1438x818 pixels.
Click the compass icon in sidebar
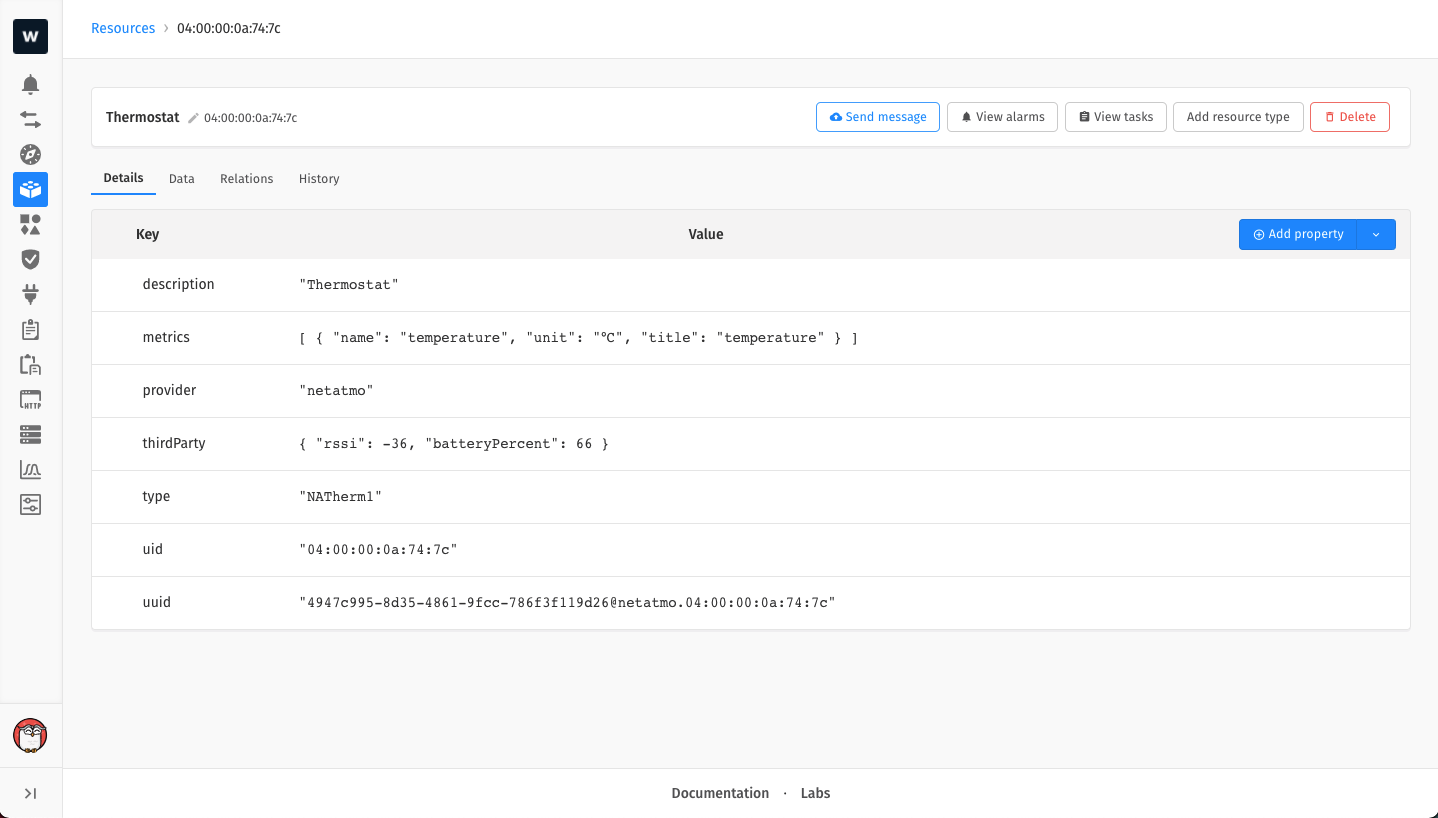click(30, 154)
